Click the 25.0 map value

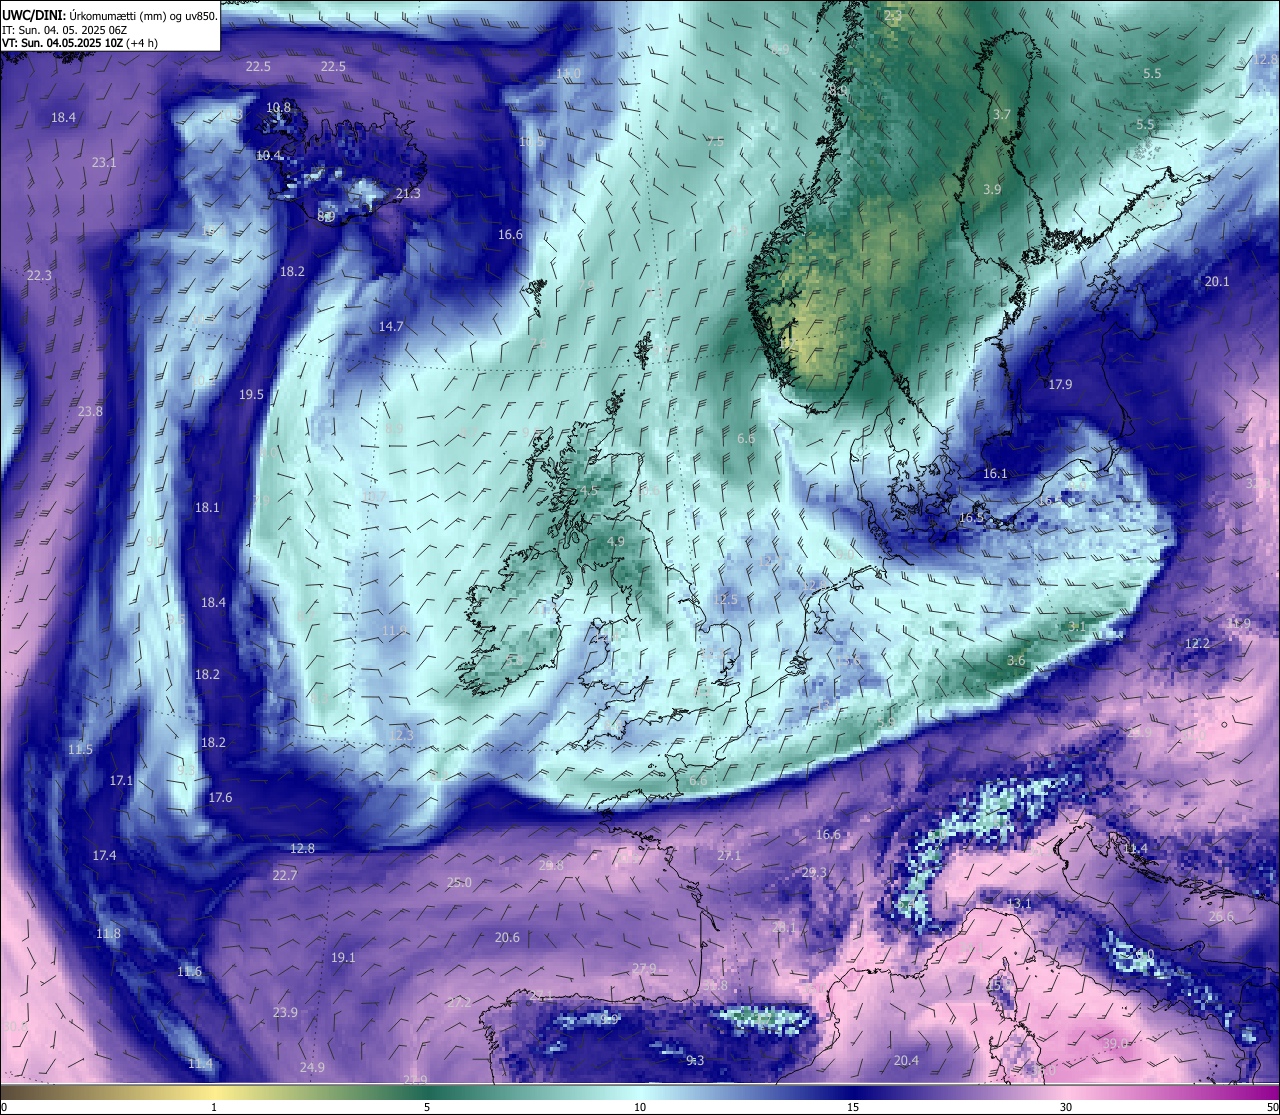[x=459, y=882]
